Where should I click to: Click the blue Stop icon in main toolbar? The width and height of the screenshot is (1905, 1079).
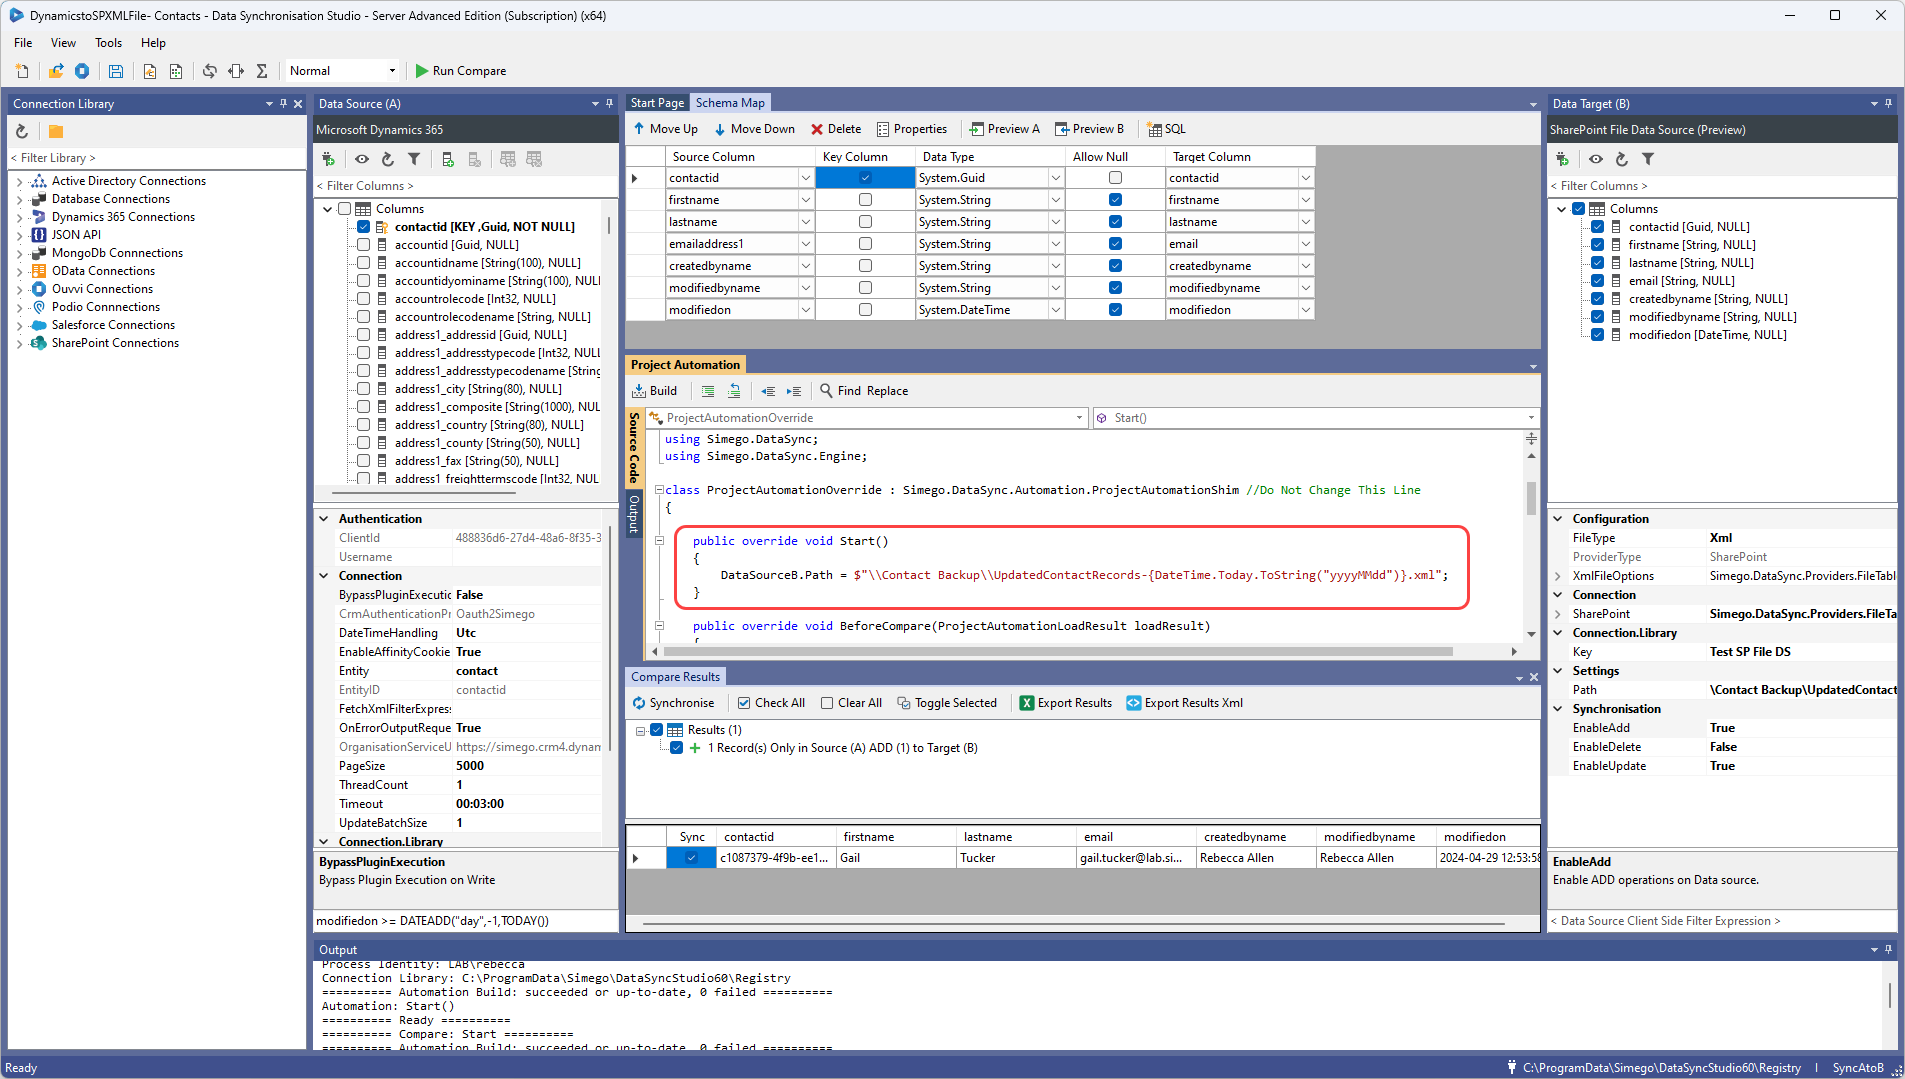[82, 71]
